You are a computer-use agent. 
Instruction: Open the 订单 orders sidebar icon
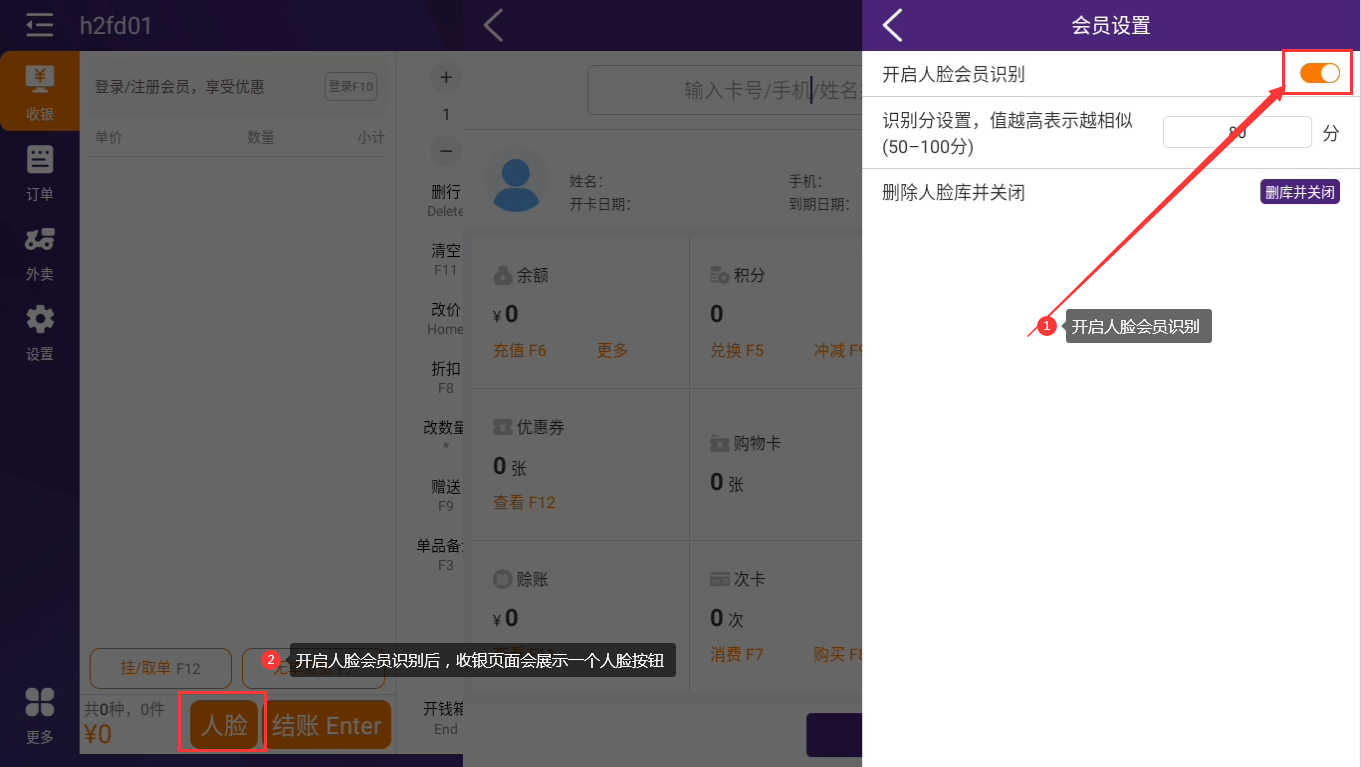coord(40,172)
